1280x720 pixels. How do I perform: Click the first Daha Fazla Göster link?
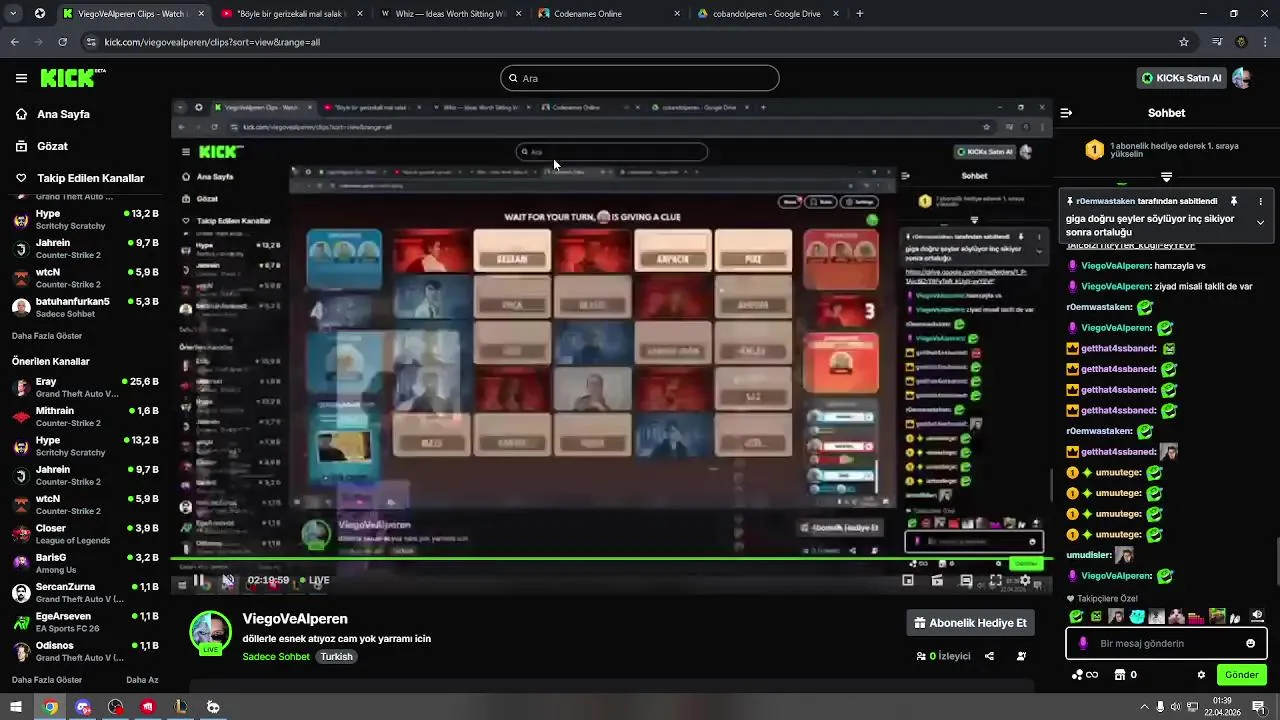point(47,336)
